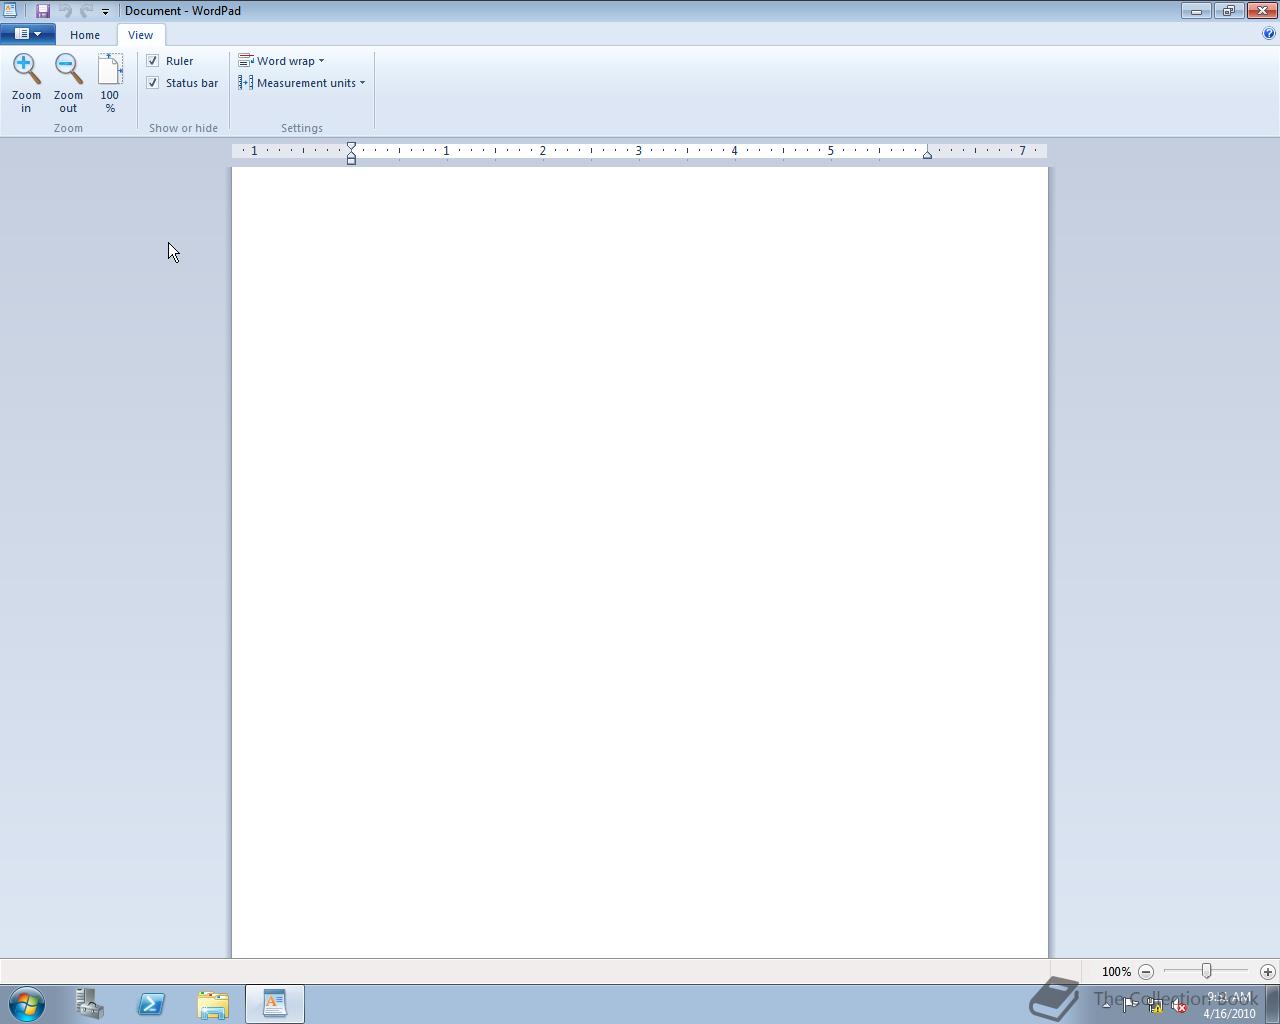This screenshot has width=1280, height=1024.
Task: Minimize the WordPad window
Action: [x=1196, y=11]
